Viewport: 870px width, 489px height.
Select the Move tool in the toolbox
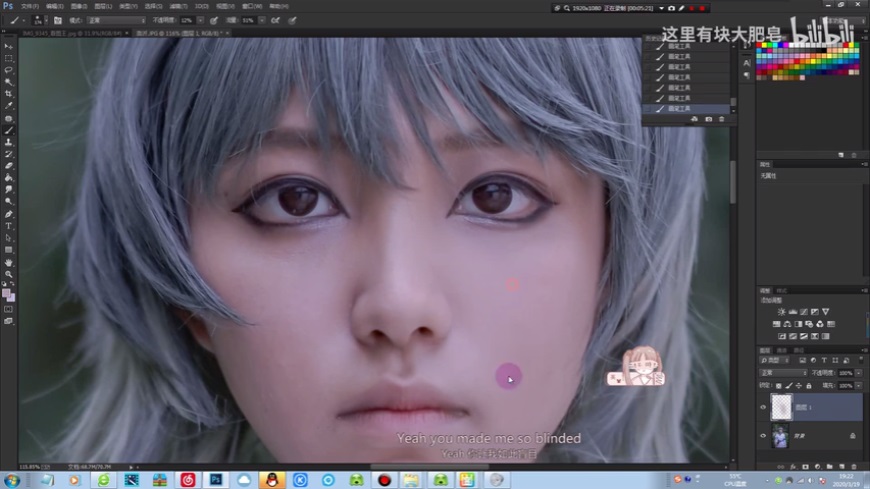click(8, 47)
